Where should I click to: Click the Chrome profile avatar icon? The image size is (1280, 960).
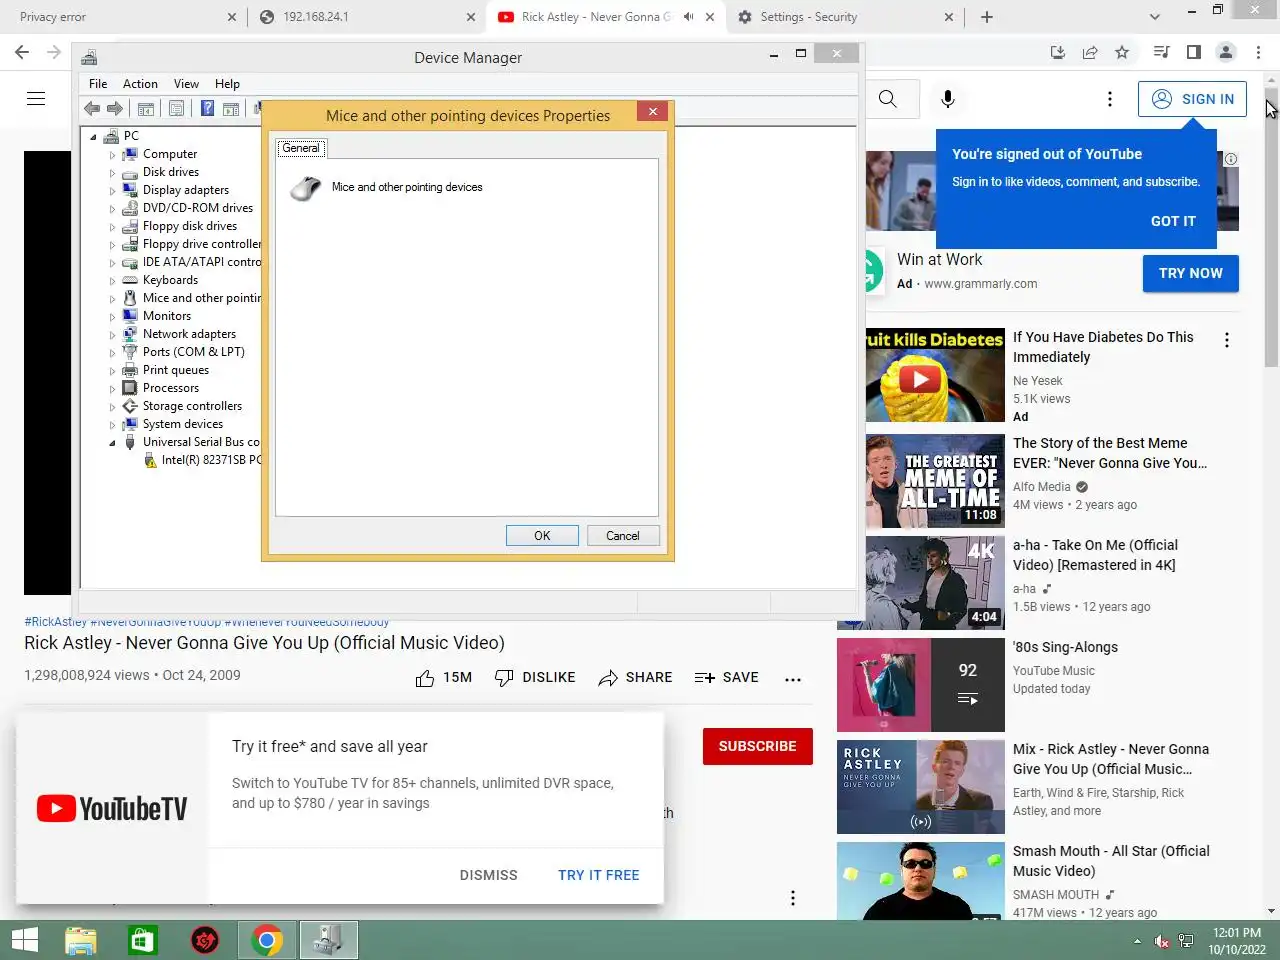(1225, 52)
